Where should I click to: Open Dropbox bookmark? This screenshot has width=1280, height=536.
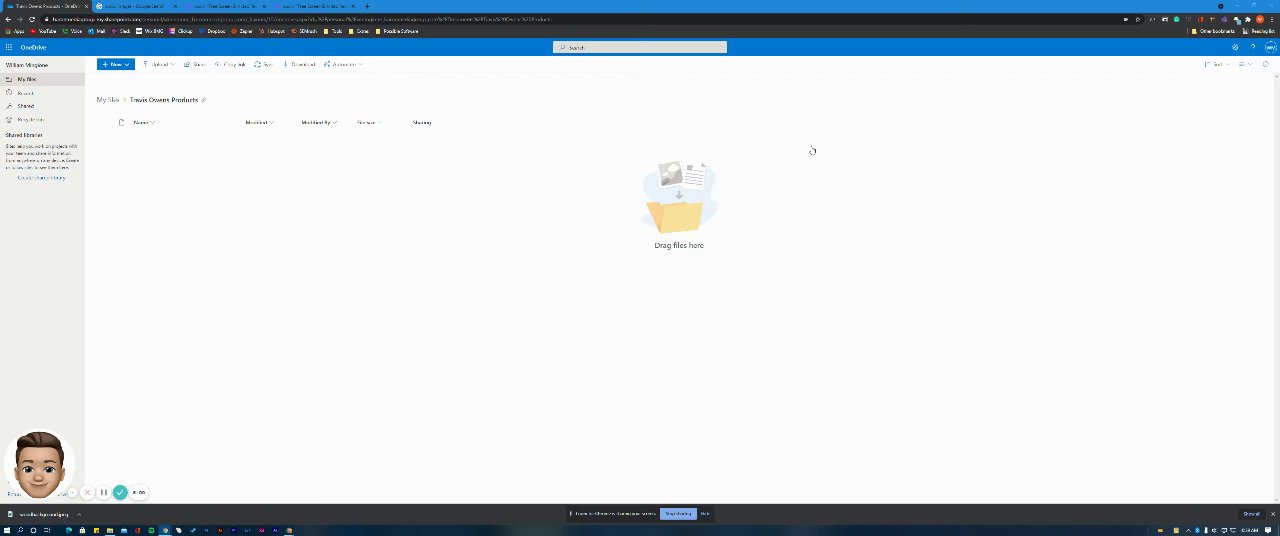tap(212, 31)
